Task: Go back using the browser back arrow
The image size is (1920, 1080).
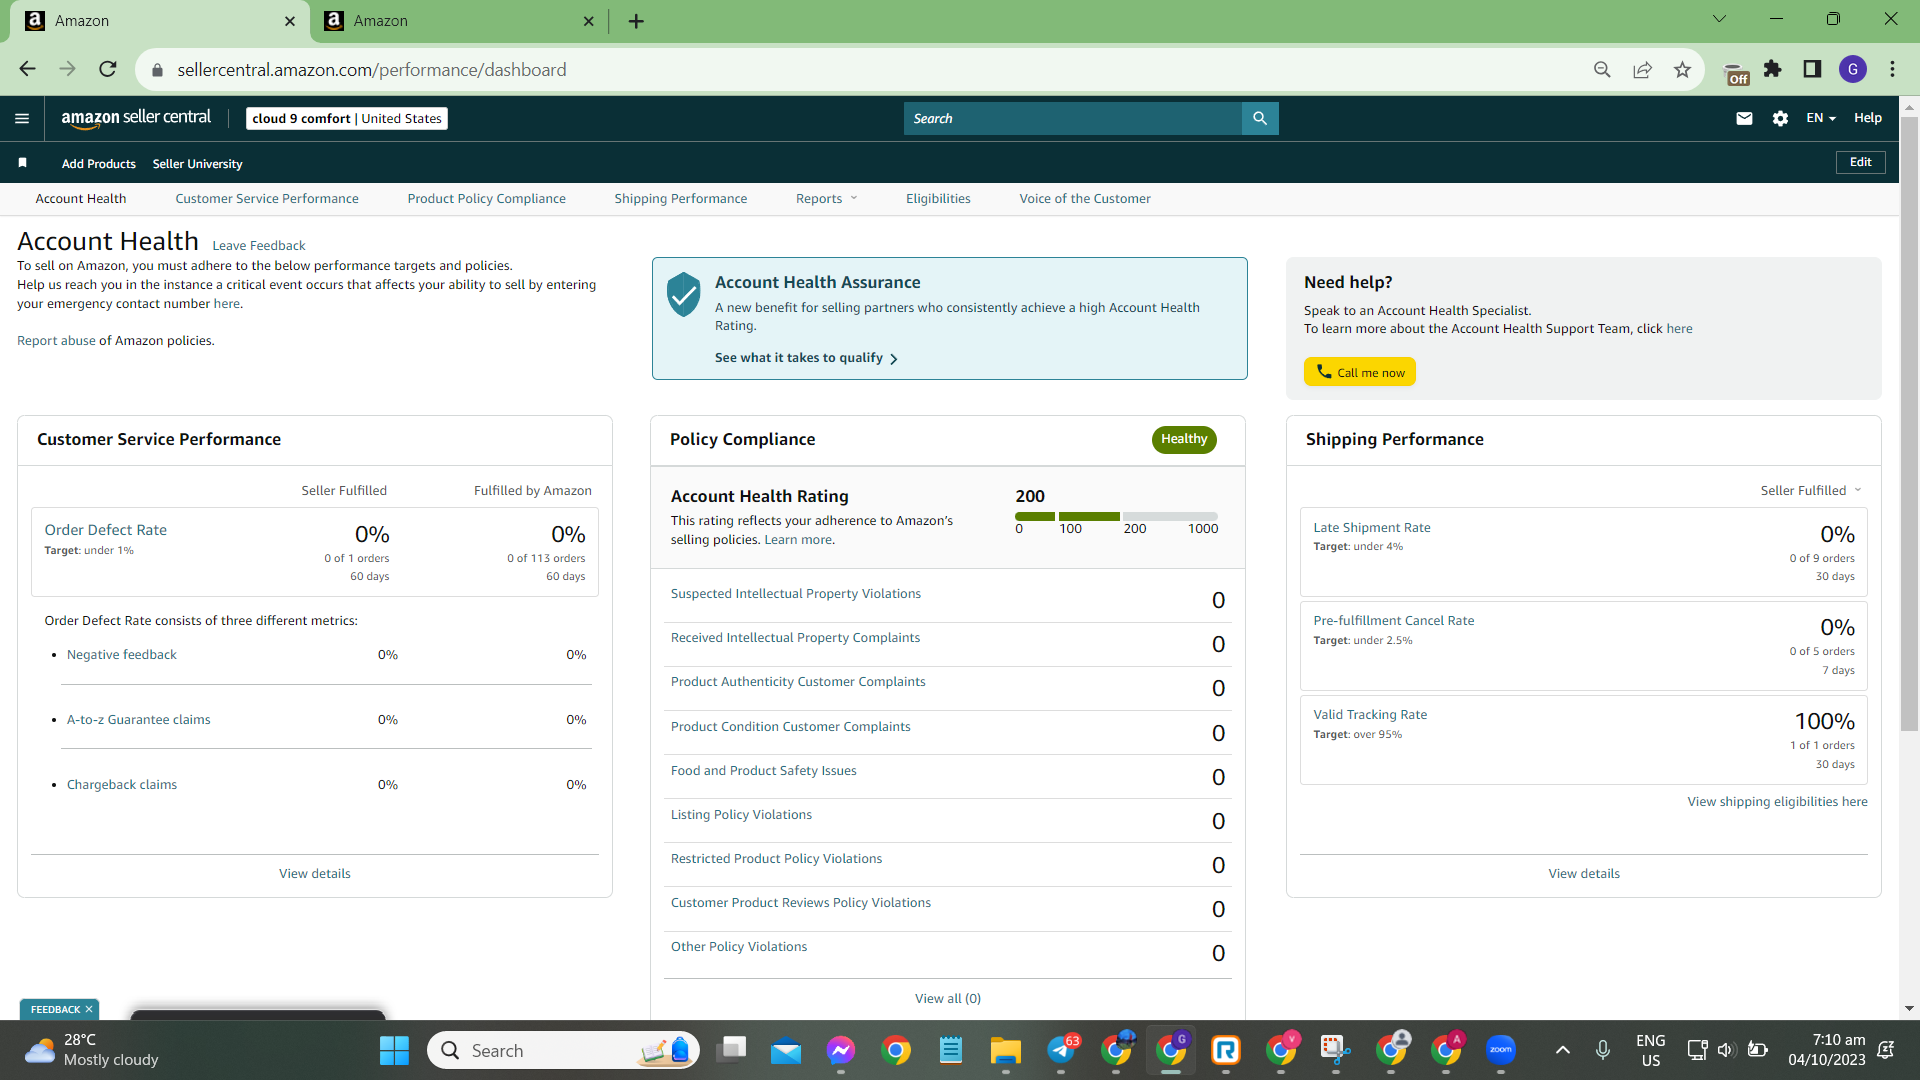Action: (x=27, y=69)
